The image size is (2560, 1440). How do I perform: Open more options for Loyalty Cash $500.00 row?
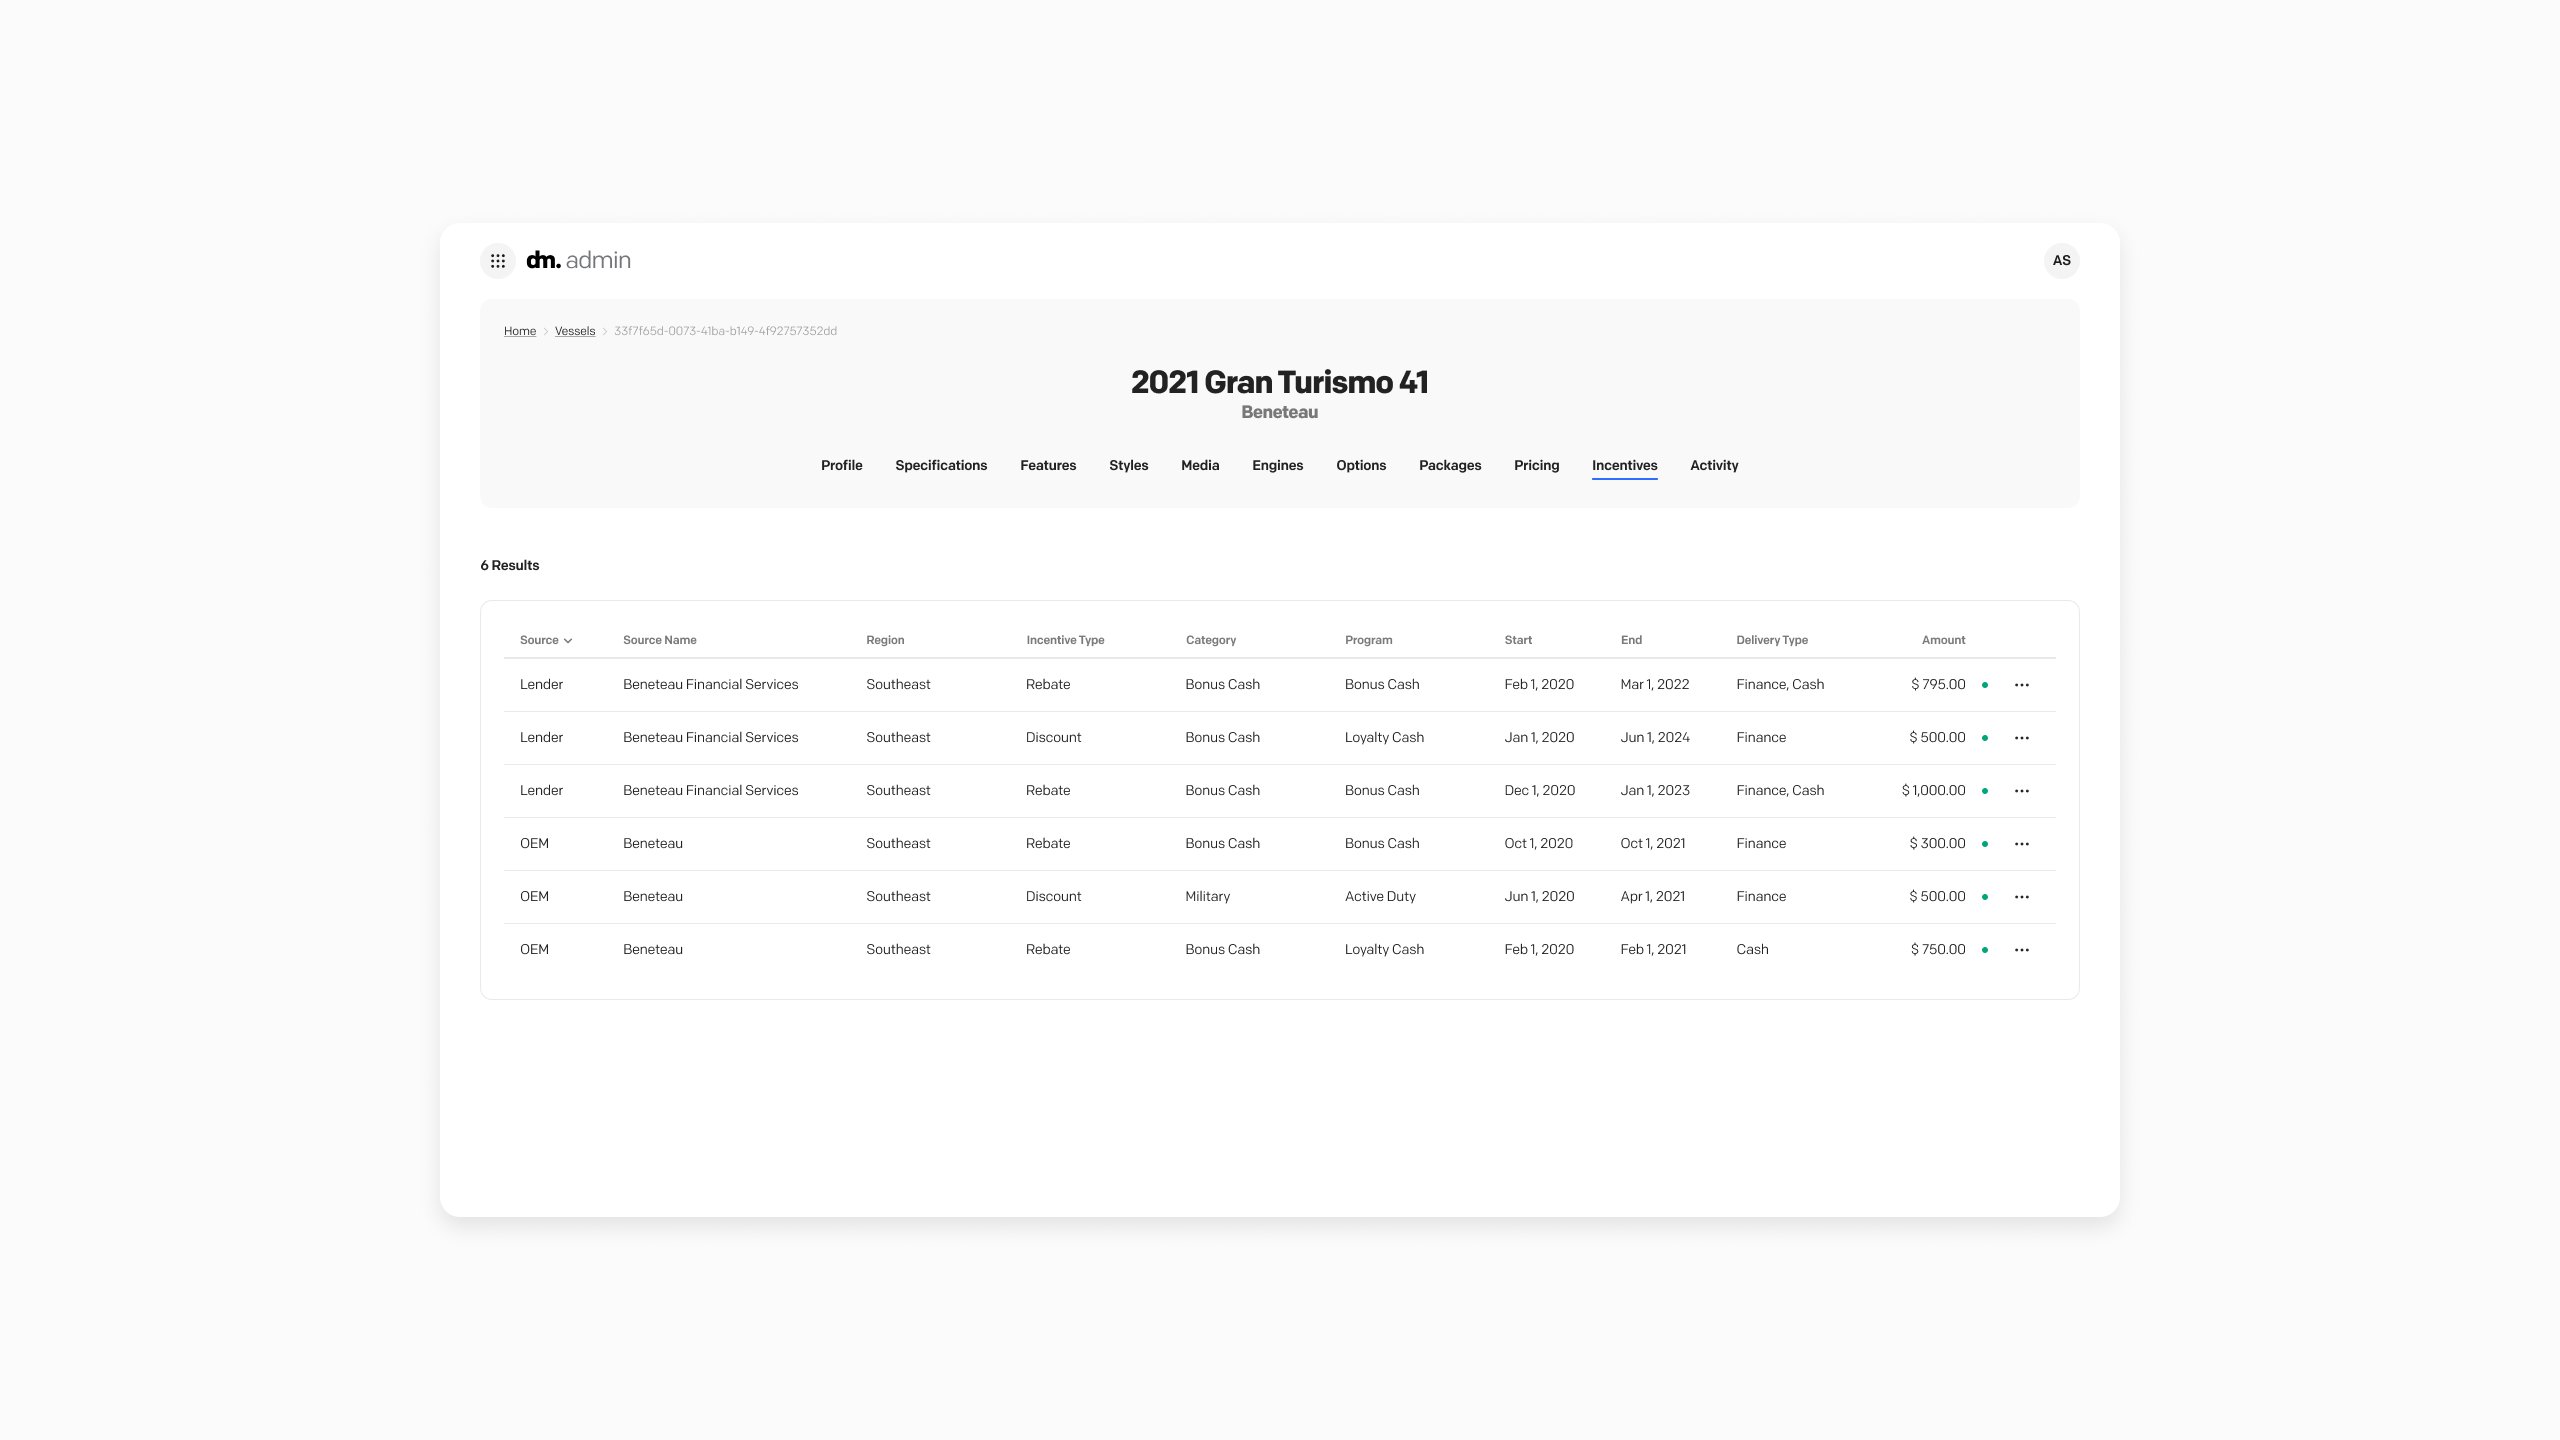coord(2021,738)
